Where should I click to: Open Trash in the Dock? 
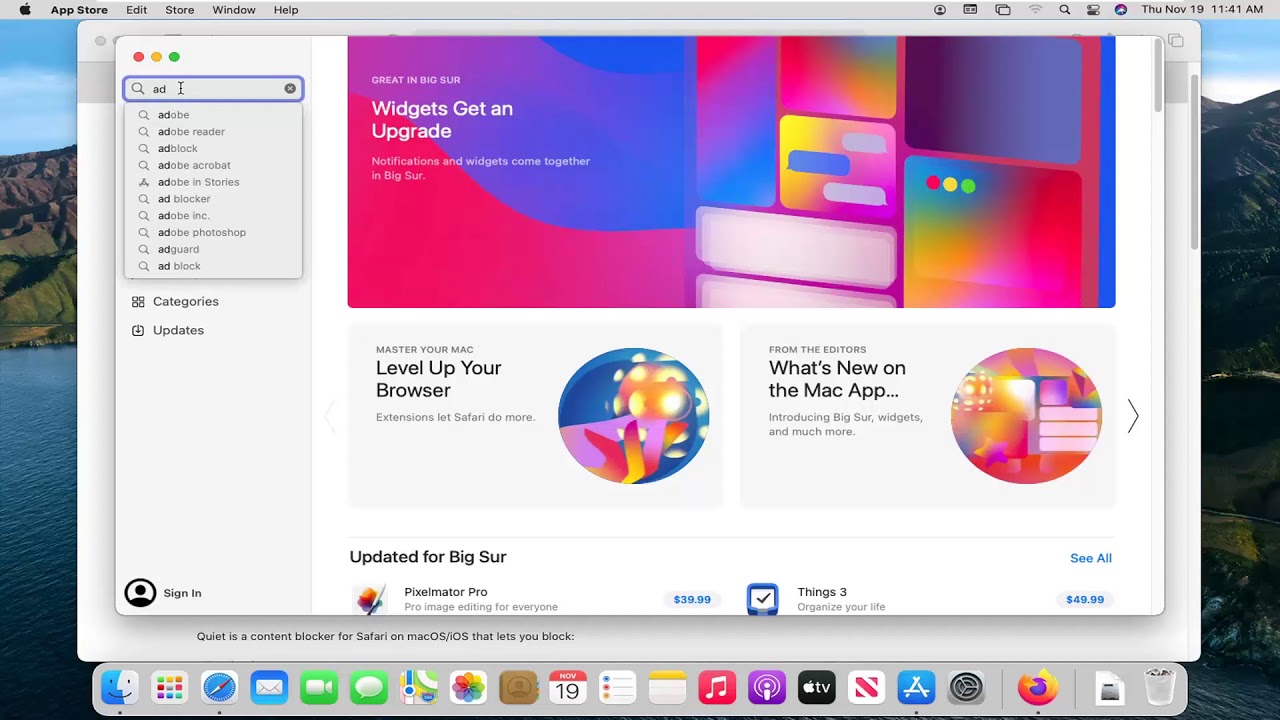click(1160, 688)
